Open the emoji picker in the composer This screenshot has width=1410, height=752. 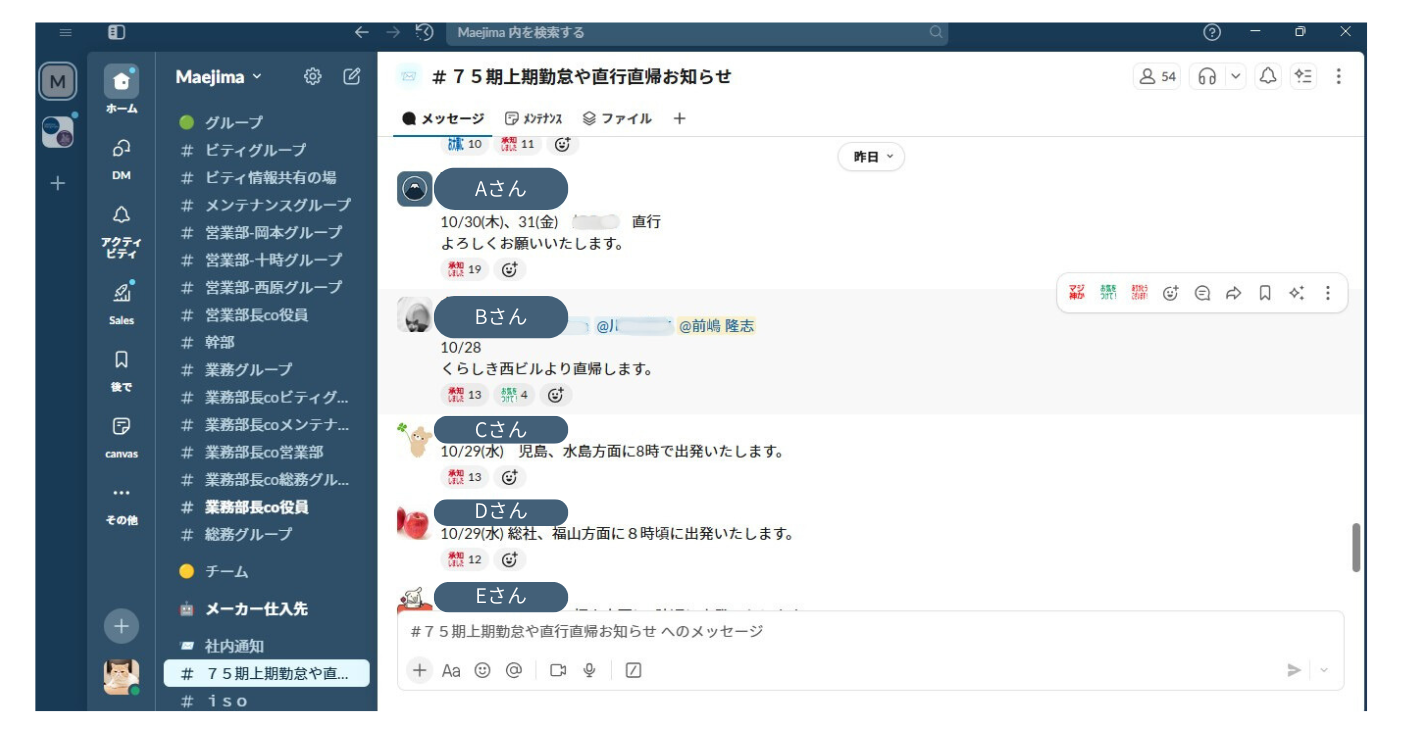pyautogui.click(x=483, y=670)
